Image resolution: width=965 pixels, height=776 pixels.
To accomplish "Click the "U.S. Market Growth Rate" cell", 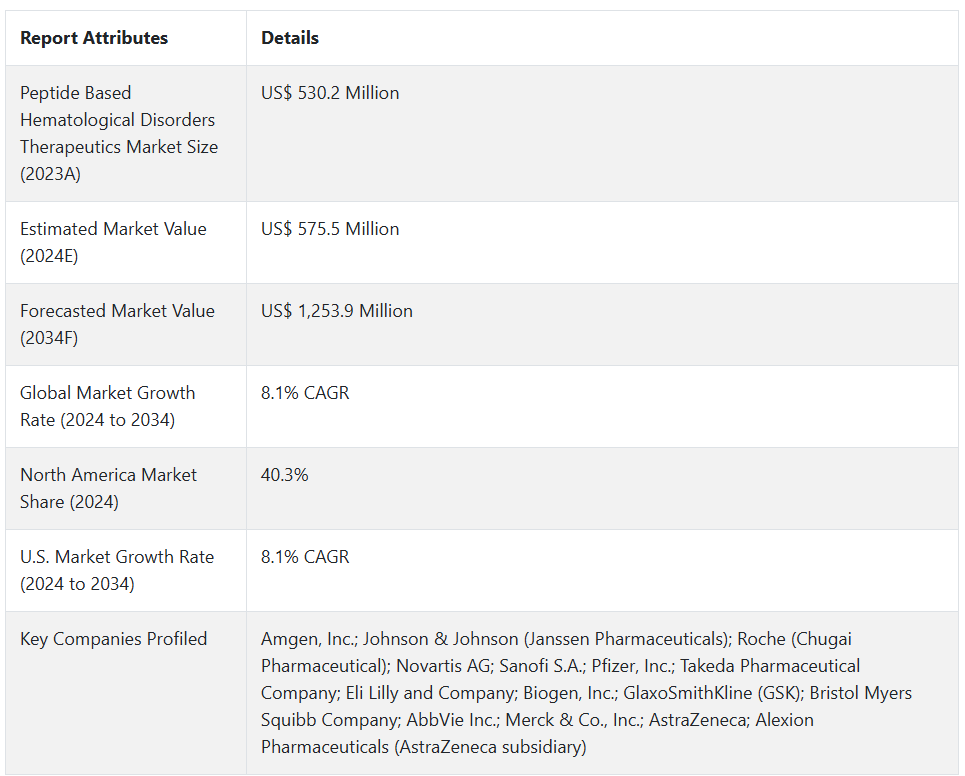I will point(117,570).
